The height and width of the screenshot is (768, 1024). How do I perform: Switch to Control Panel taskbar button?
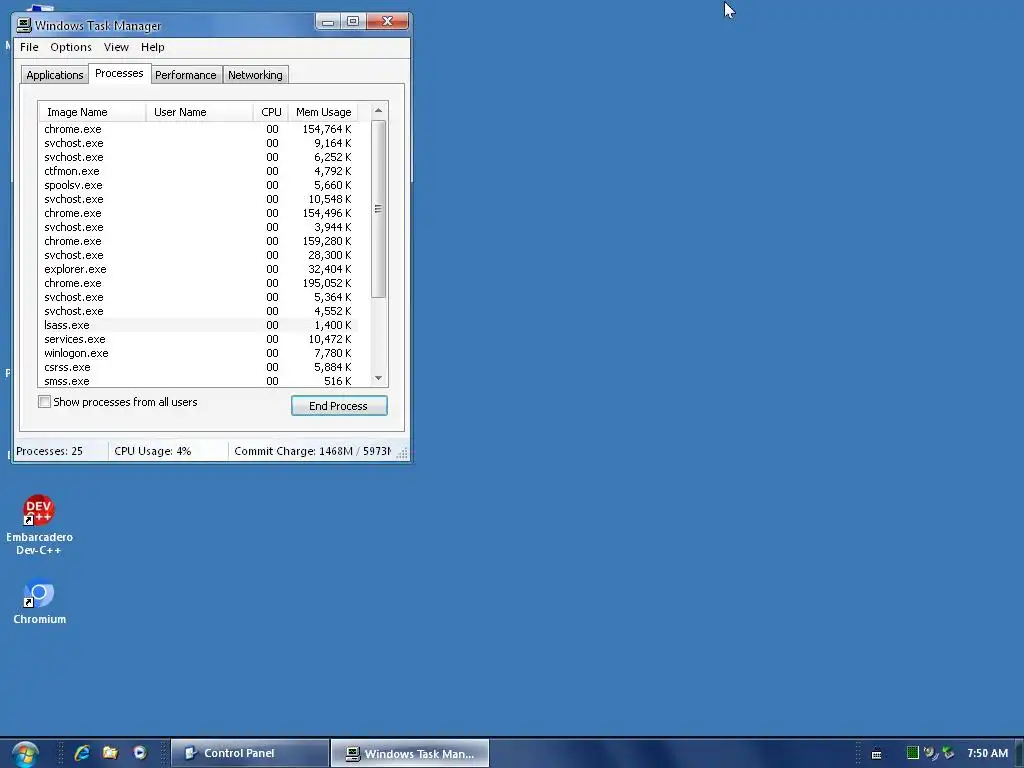249,753
